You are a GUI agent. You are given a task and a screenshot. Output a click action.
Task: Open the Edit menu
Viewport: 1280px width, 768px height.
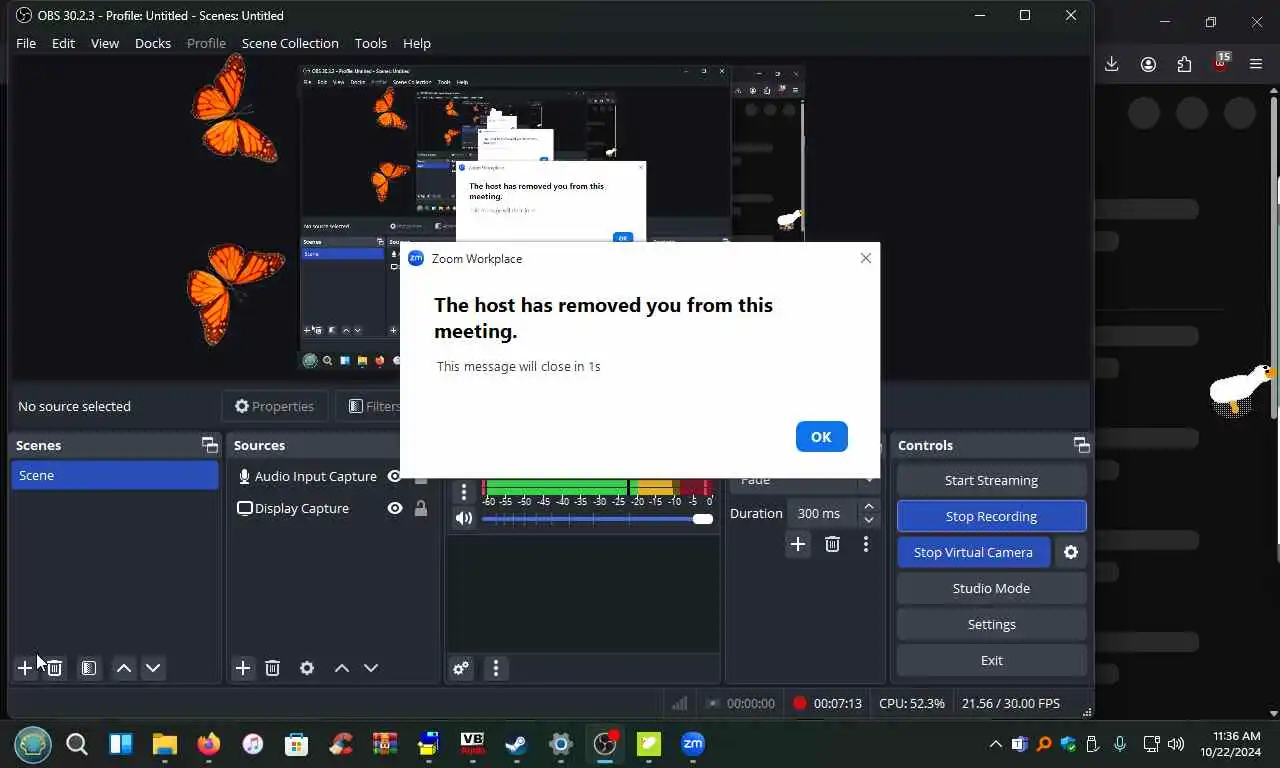63,43
